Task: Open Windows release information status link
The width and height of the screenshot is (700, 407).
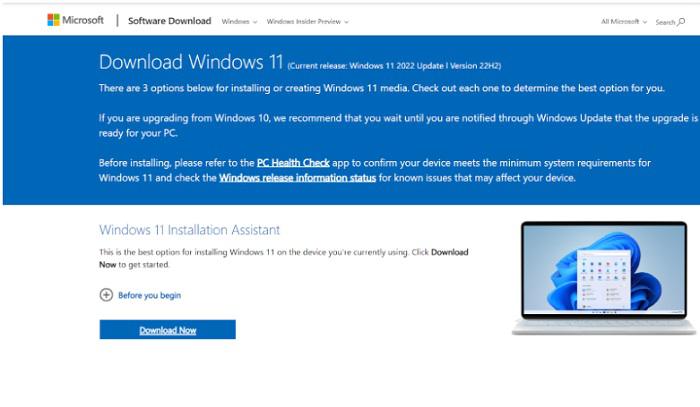Action: (297, 178)
